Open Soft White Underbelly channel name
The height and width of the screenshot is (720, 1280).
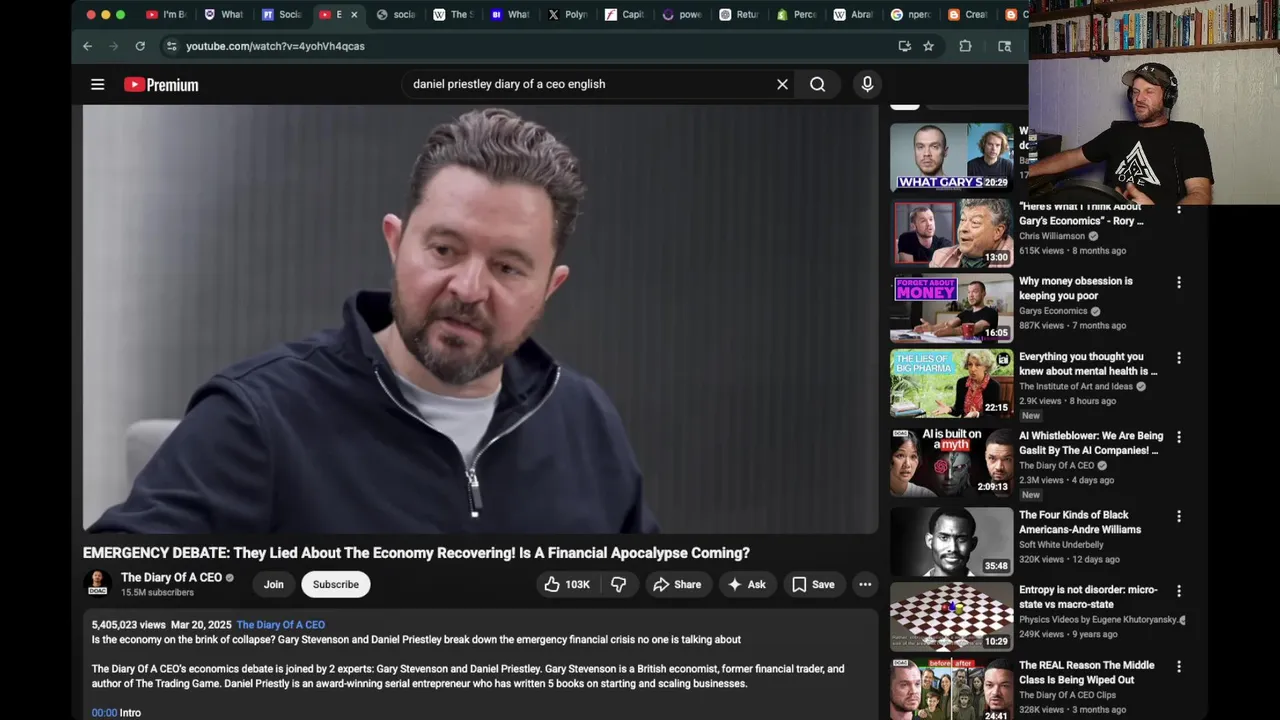pos(1061,545)
